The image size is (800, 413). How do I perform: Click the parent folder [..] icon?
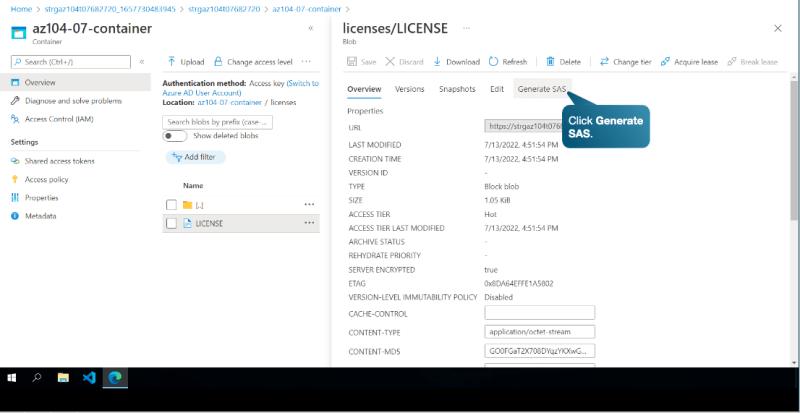(x=187, y=205)
